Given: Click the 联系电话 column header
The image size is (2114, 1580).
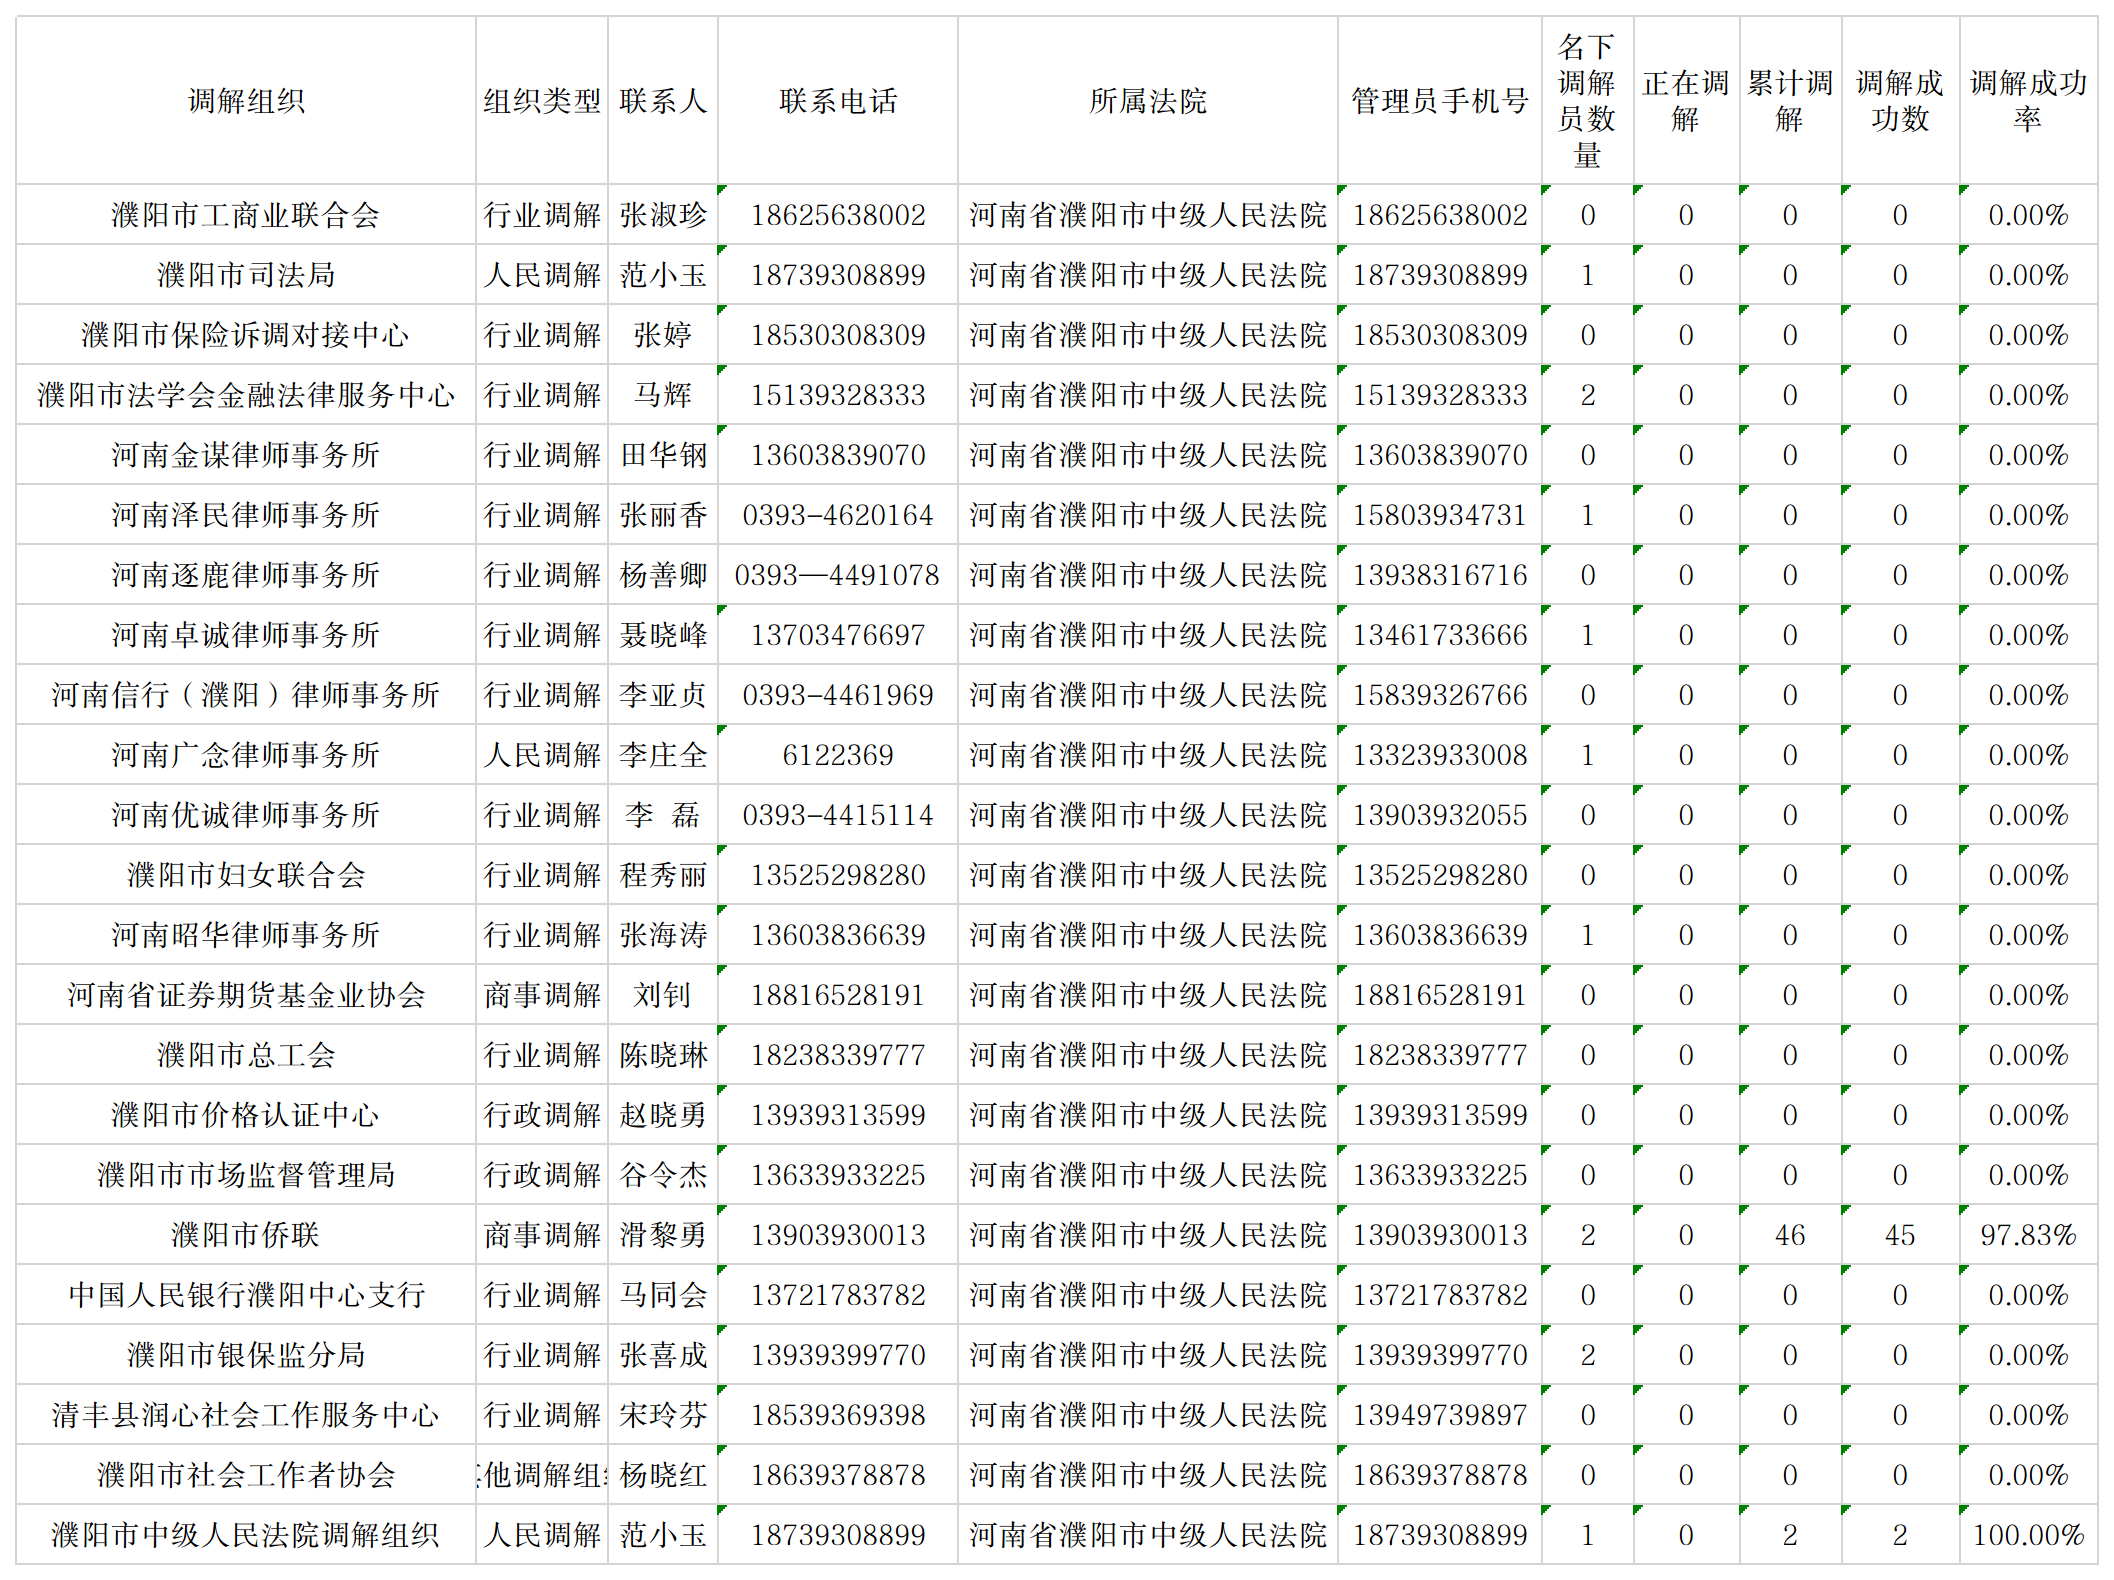Looking at the screenshot, I should (838, 100).
